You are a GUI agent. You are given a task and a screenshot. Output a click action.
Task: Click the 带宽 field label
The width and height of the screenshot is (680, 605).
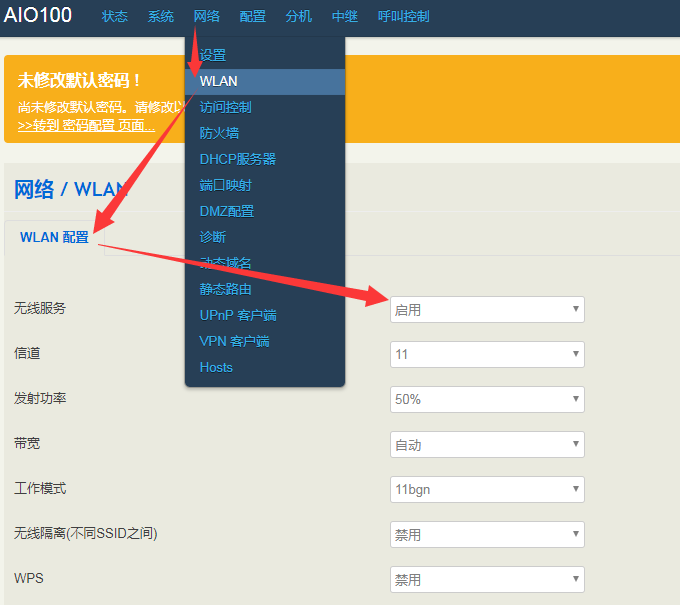[27, 443]
